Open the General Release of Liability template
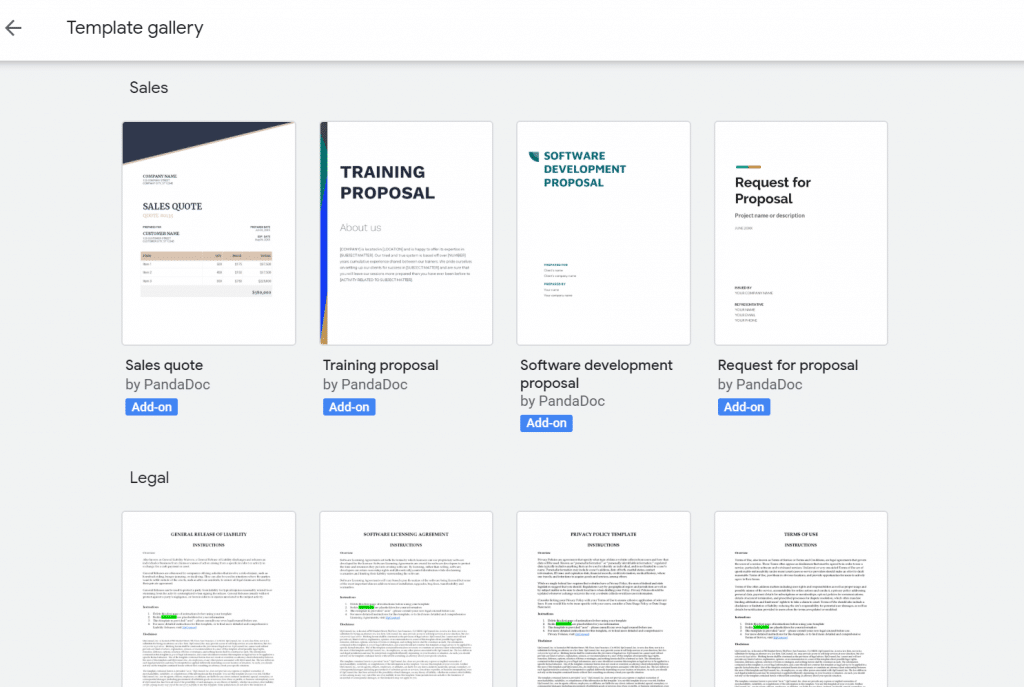This screenshot has width=1024, height=687. pyautogui.click(x=209, y=598)
